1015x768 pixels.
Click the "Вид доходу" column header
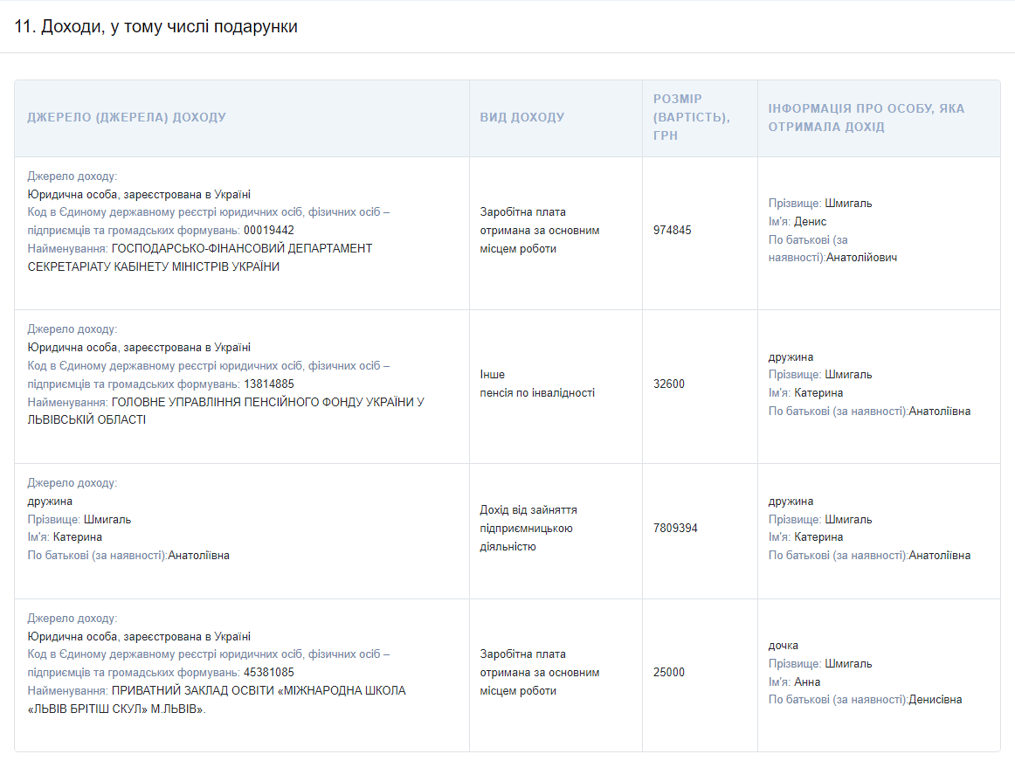pyautogui.click(x=522, y=117)
